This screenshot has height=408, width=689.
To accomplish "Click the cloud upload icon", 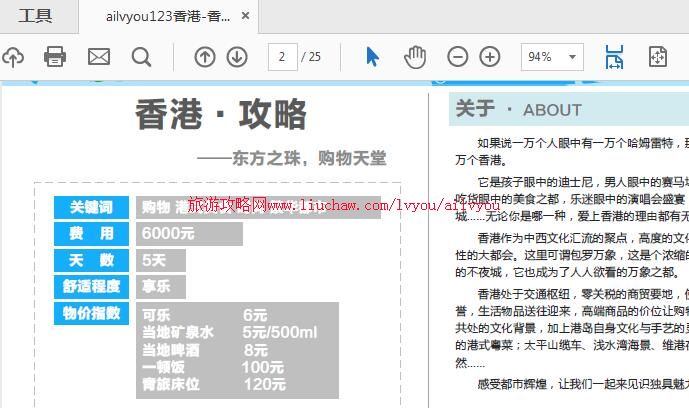I will [x=12, y=57].
